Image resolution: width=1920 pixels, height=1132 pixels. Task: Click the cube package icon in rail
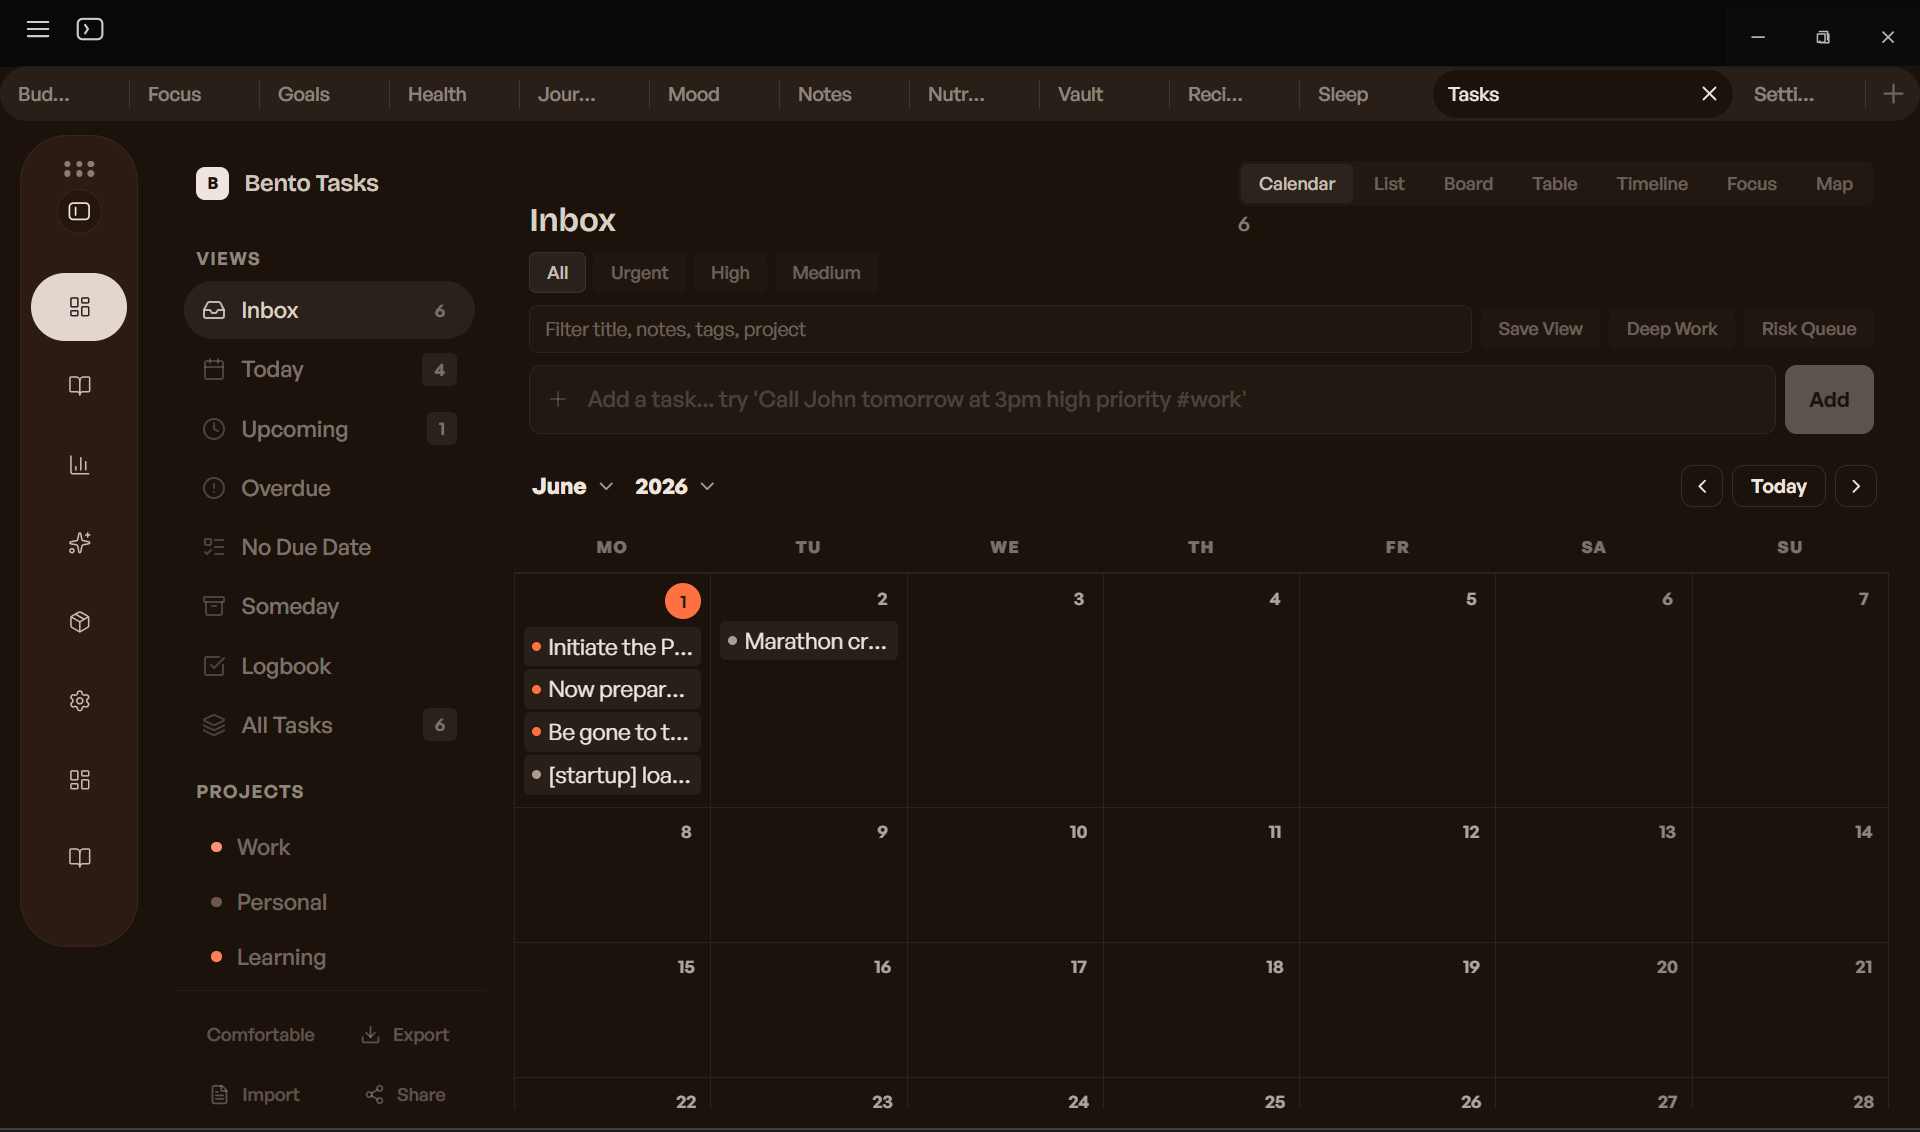(79, 622)
